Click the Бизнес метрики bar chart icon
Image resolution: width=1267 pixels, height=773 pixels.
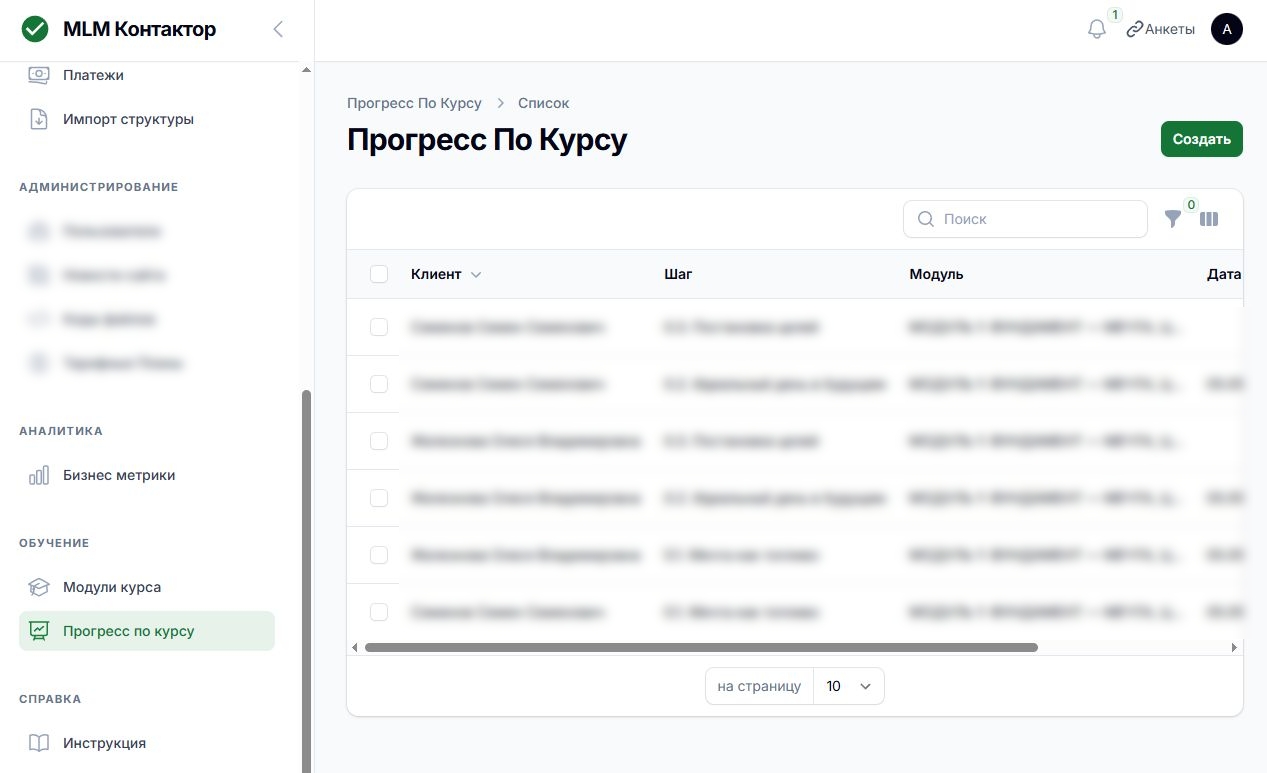click(39, 475)
